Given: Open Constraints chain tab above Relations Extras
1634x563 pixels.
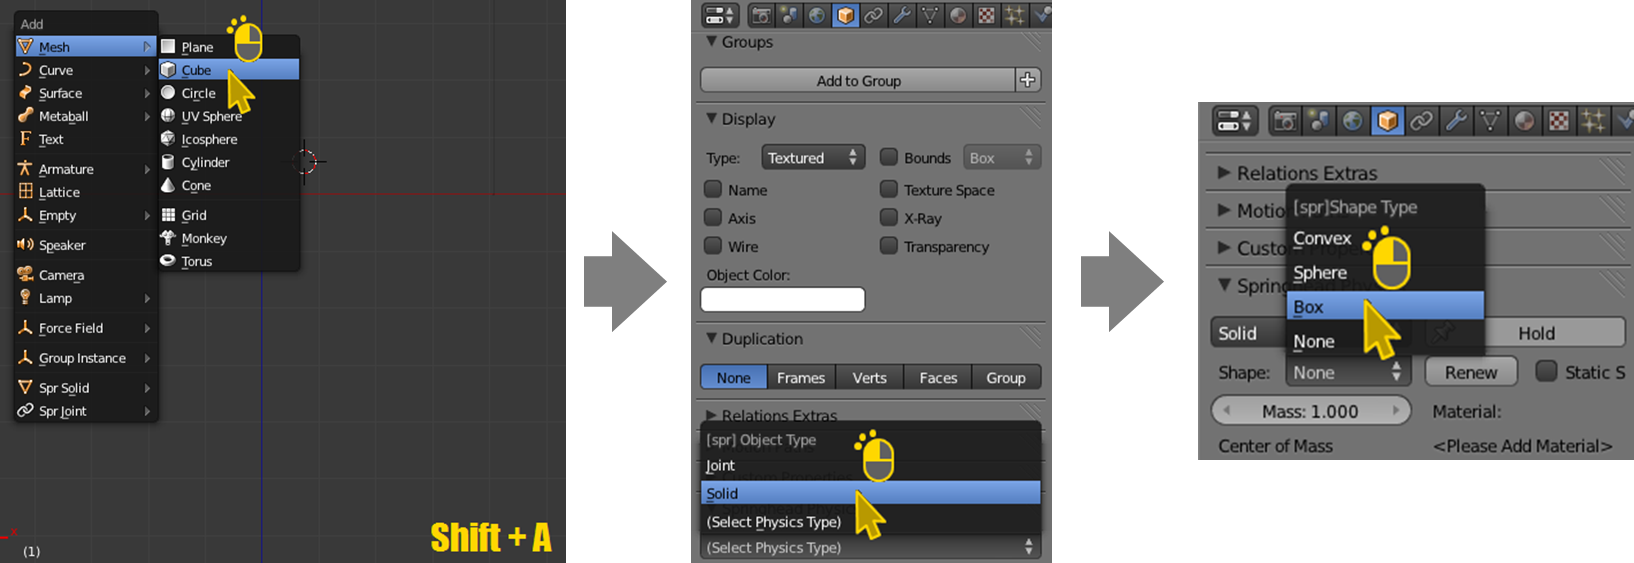Looking at the screenshot, I should pyautogui.click(x=1421, y=121).
